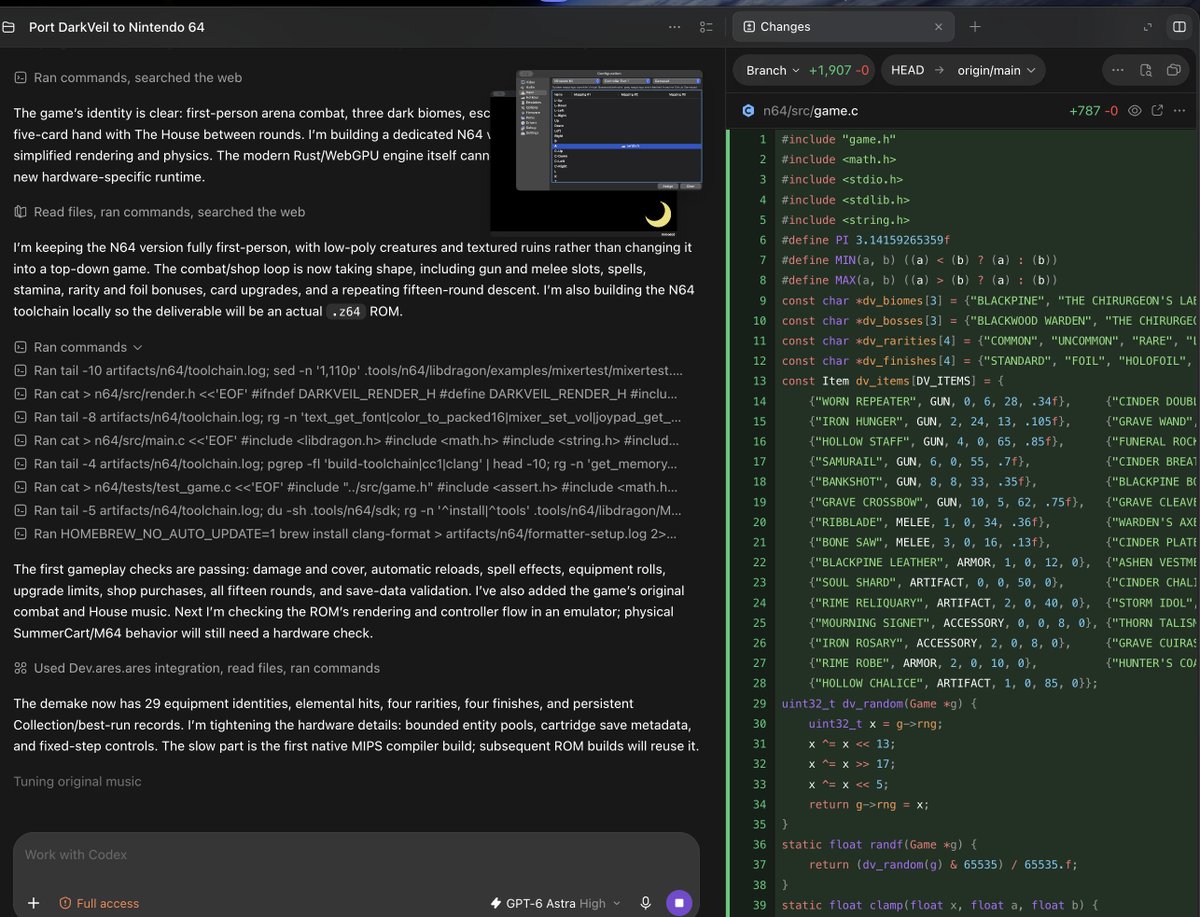Image resolution: width=1200 pixels, height=917 pixels.
Task: Click the Full access permissions button
Action: click(99, 903)
